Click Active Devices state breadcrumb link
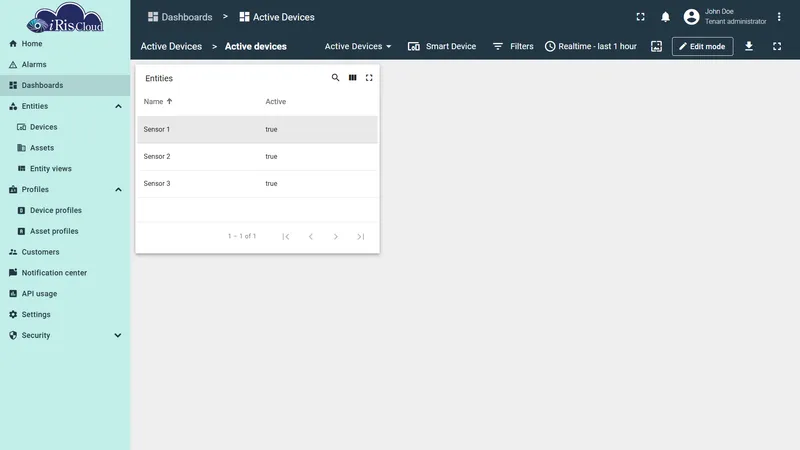 [x=171, y=46]
